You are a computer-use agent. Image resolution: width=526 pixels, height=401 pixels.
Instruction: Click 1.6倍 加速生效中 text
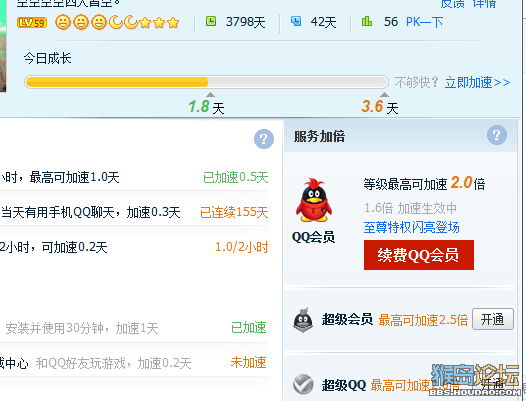pyautogui.click(x=411, y=208)
